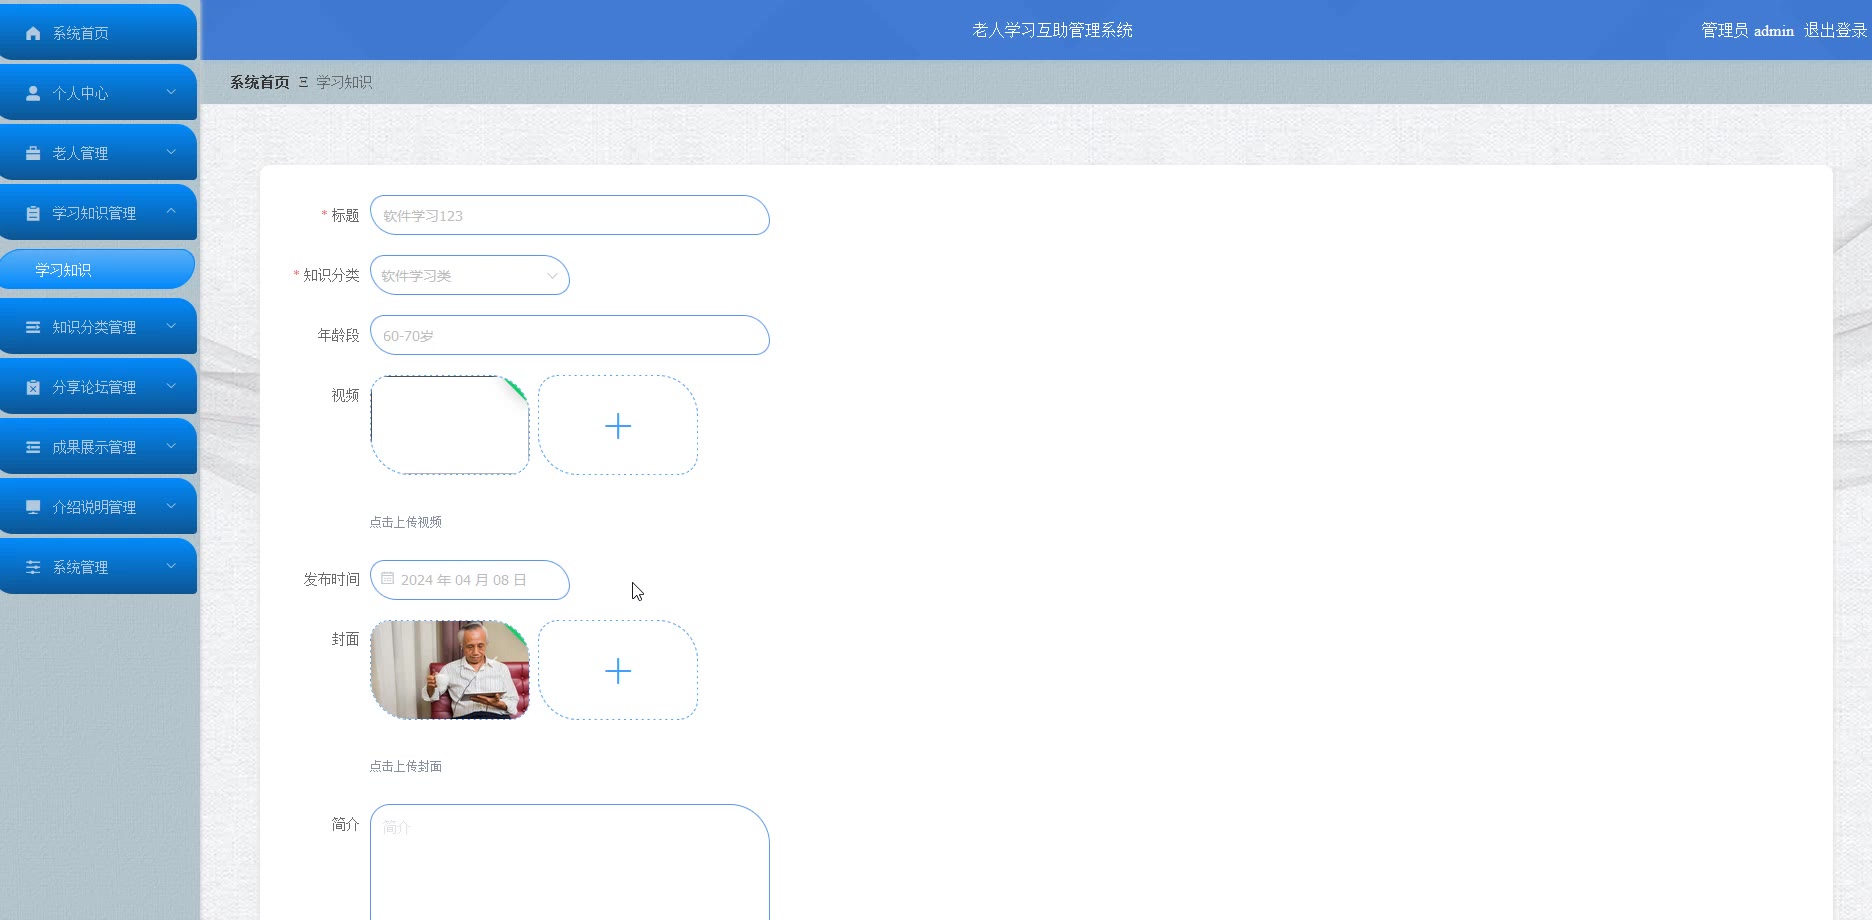This screenshot has height=920, width=1872.
Task: Click the clipboard icon beside 分享论坛管理
Action: (33, 387)
